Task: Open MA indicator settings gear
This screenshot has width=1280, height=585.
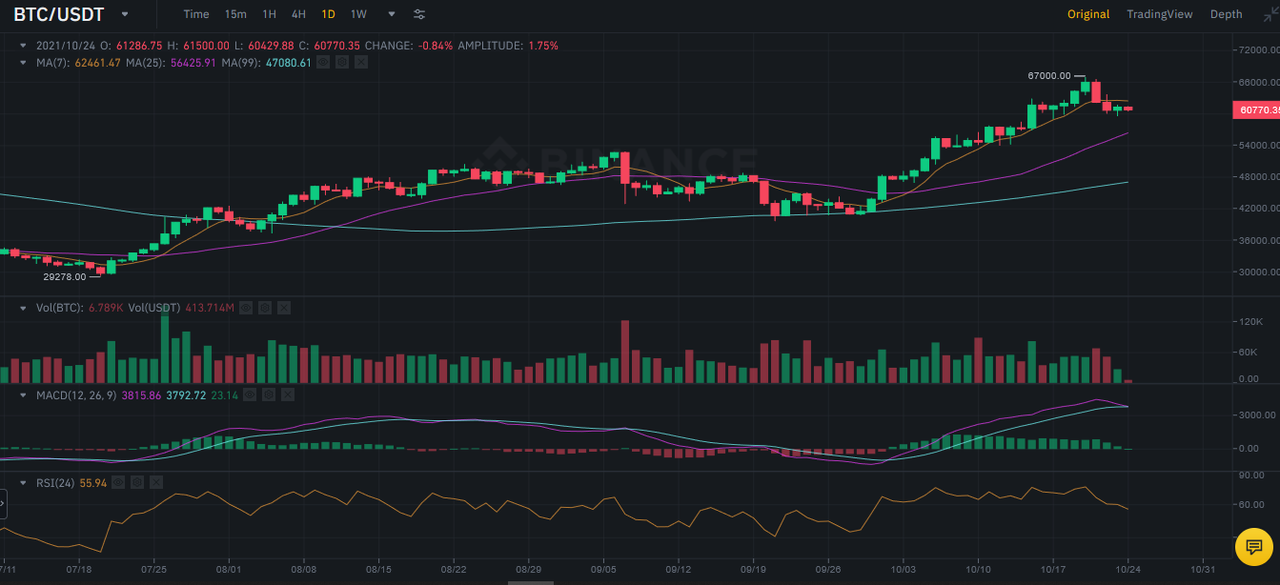Action: pos(341,62)
